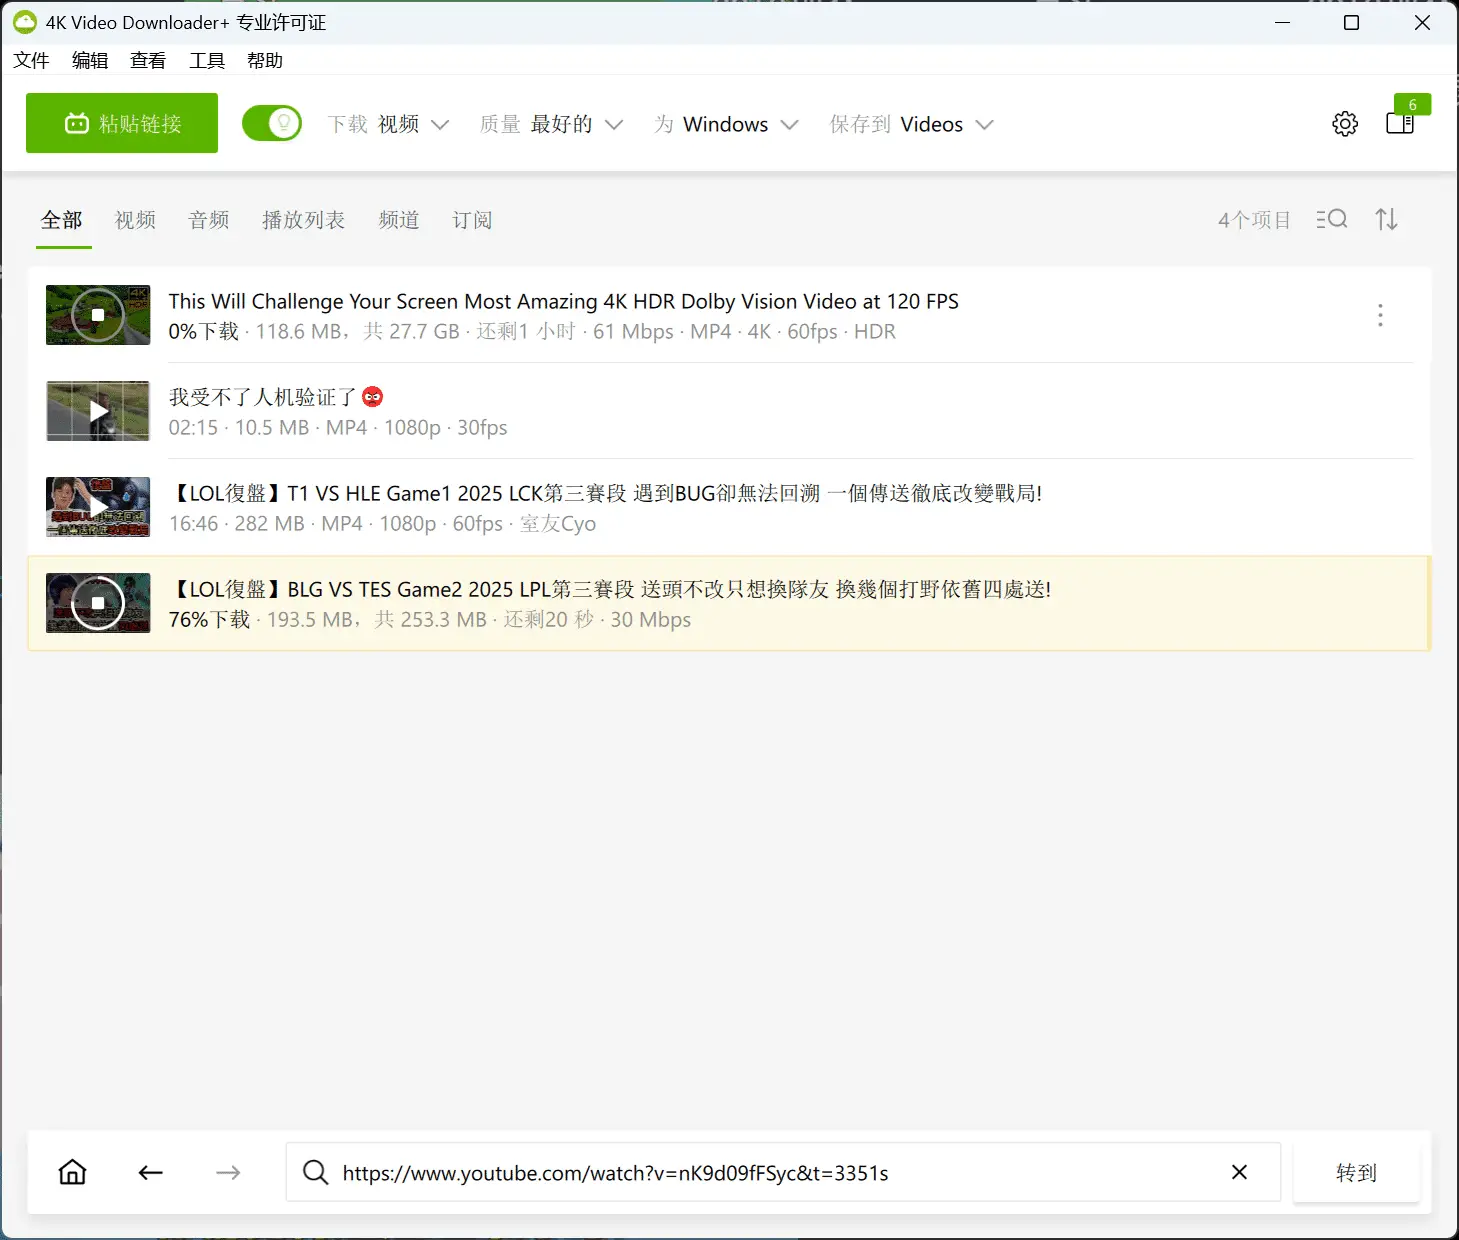Open settings via the gear icon
Screen dimensions: 1459x1240
point(1345,124)
